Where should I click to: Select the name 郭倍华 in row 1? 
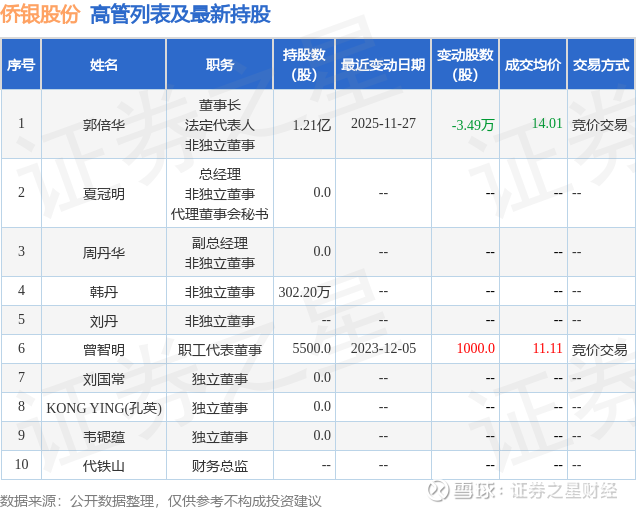(x=104, y=125)
